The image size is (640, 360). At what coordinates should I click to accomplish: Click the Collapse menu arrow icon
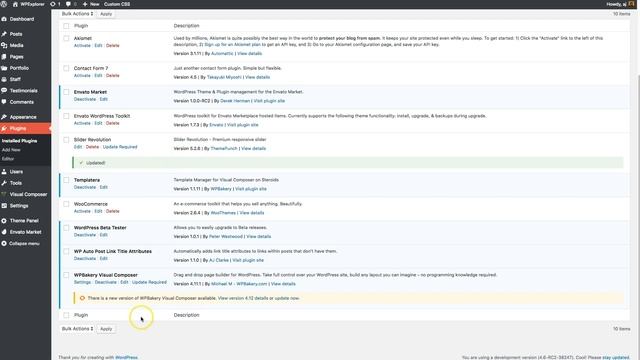coord(4,244)
